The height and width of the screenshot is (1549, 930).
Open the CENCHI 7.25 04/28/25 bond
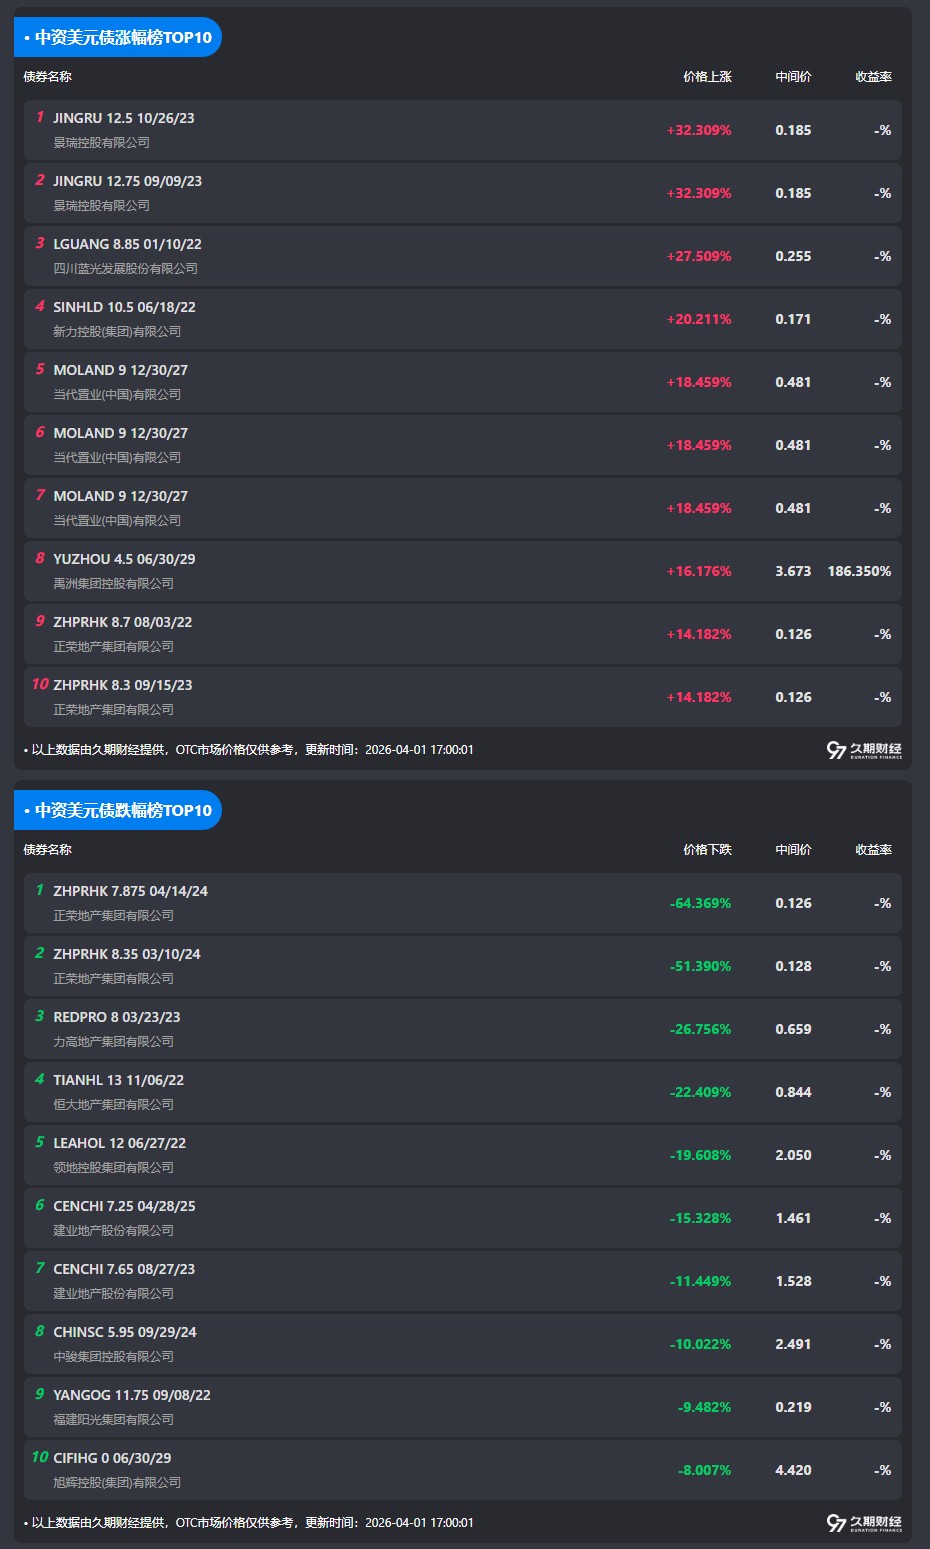[124, 1206]
